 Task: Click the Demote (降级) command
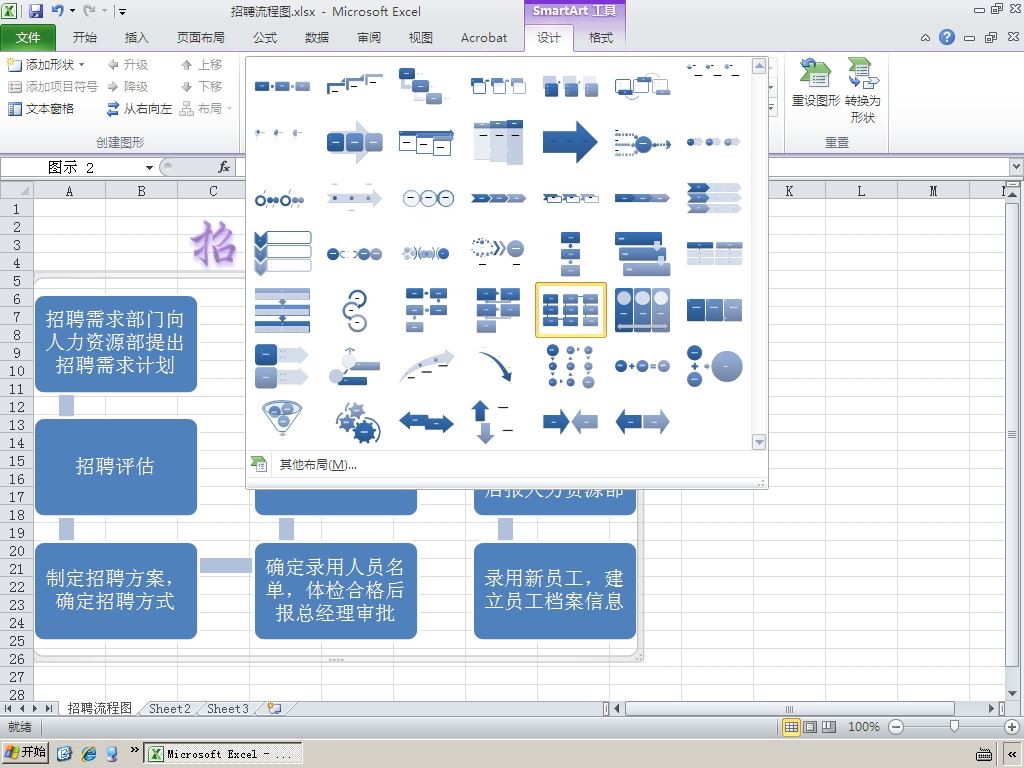[x=127, y=86]
